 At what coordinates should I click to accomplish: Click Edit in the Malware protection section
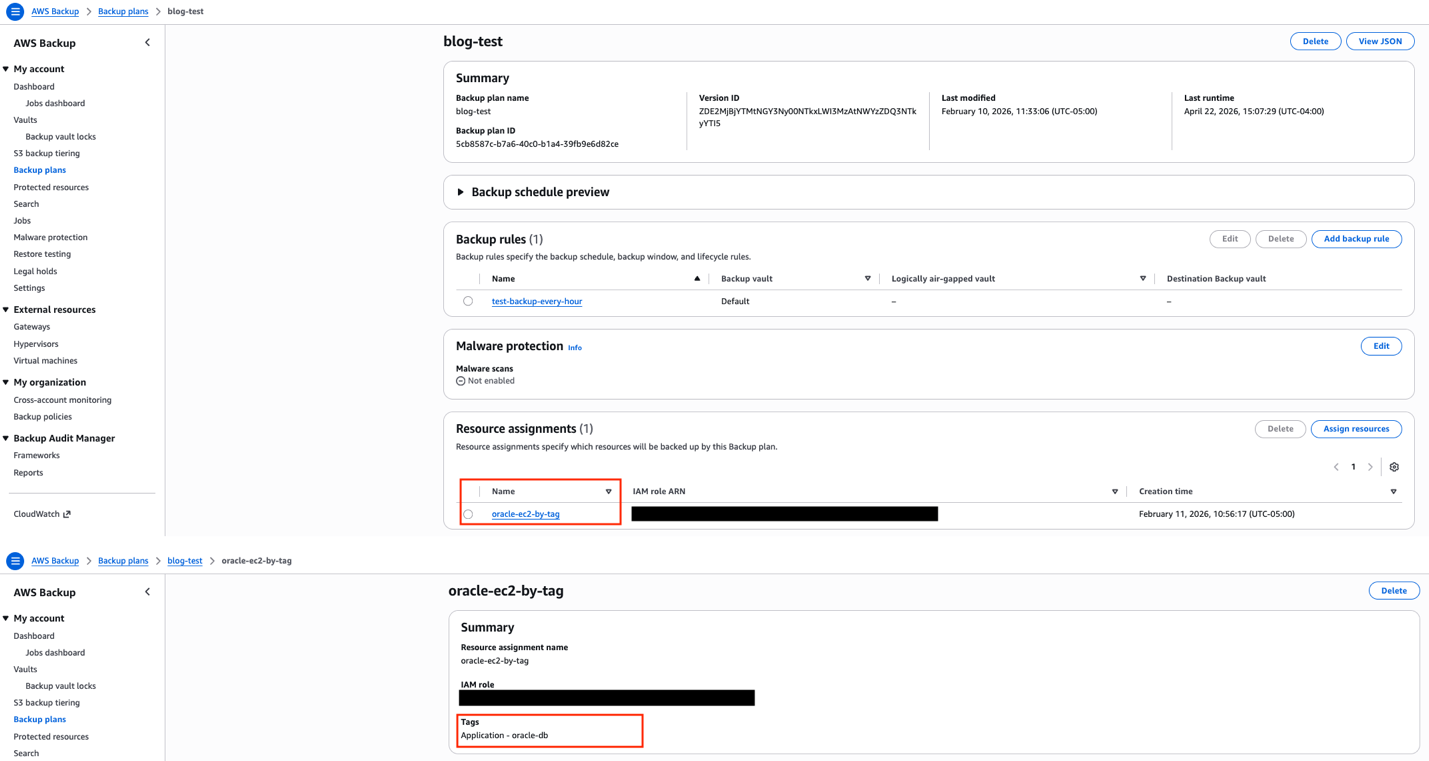coord(1381,346)
